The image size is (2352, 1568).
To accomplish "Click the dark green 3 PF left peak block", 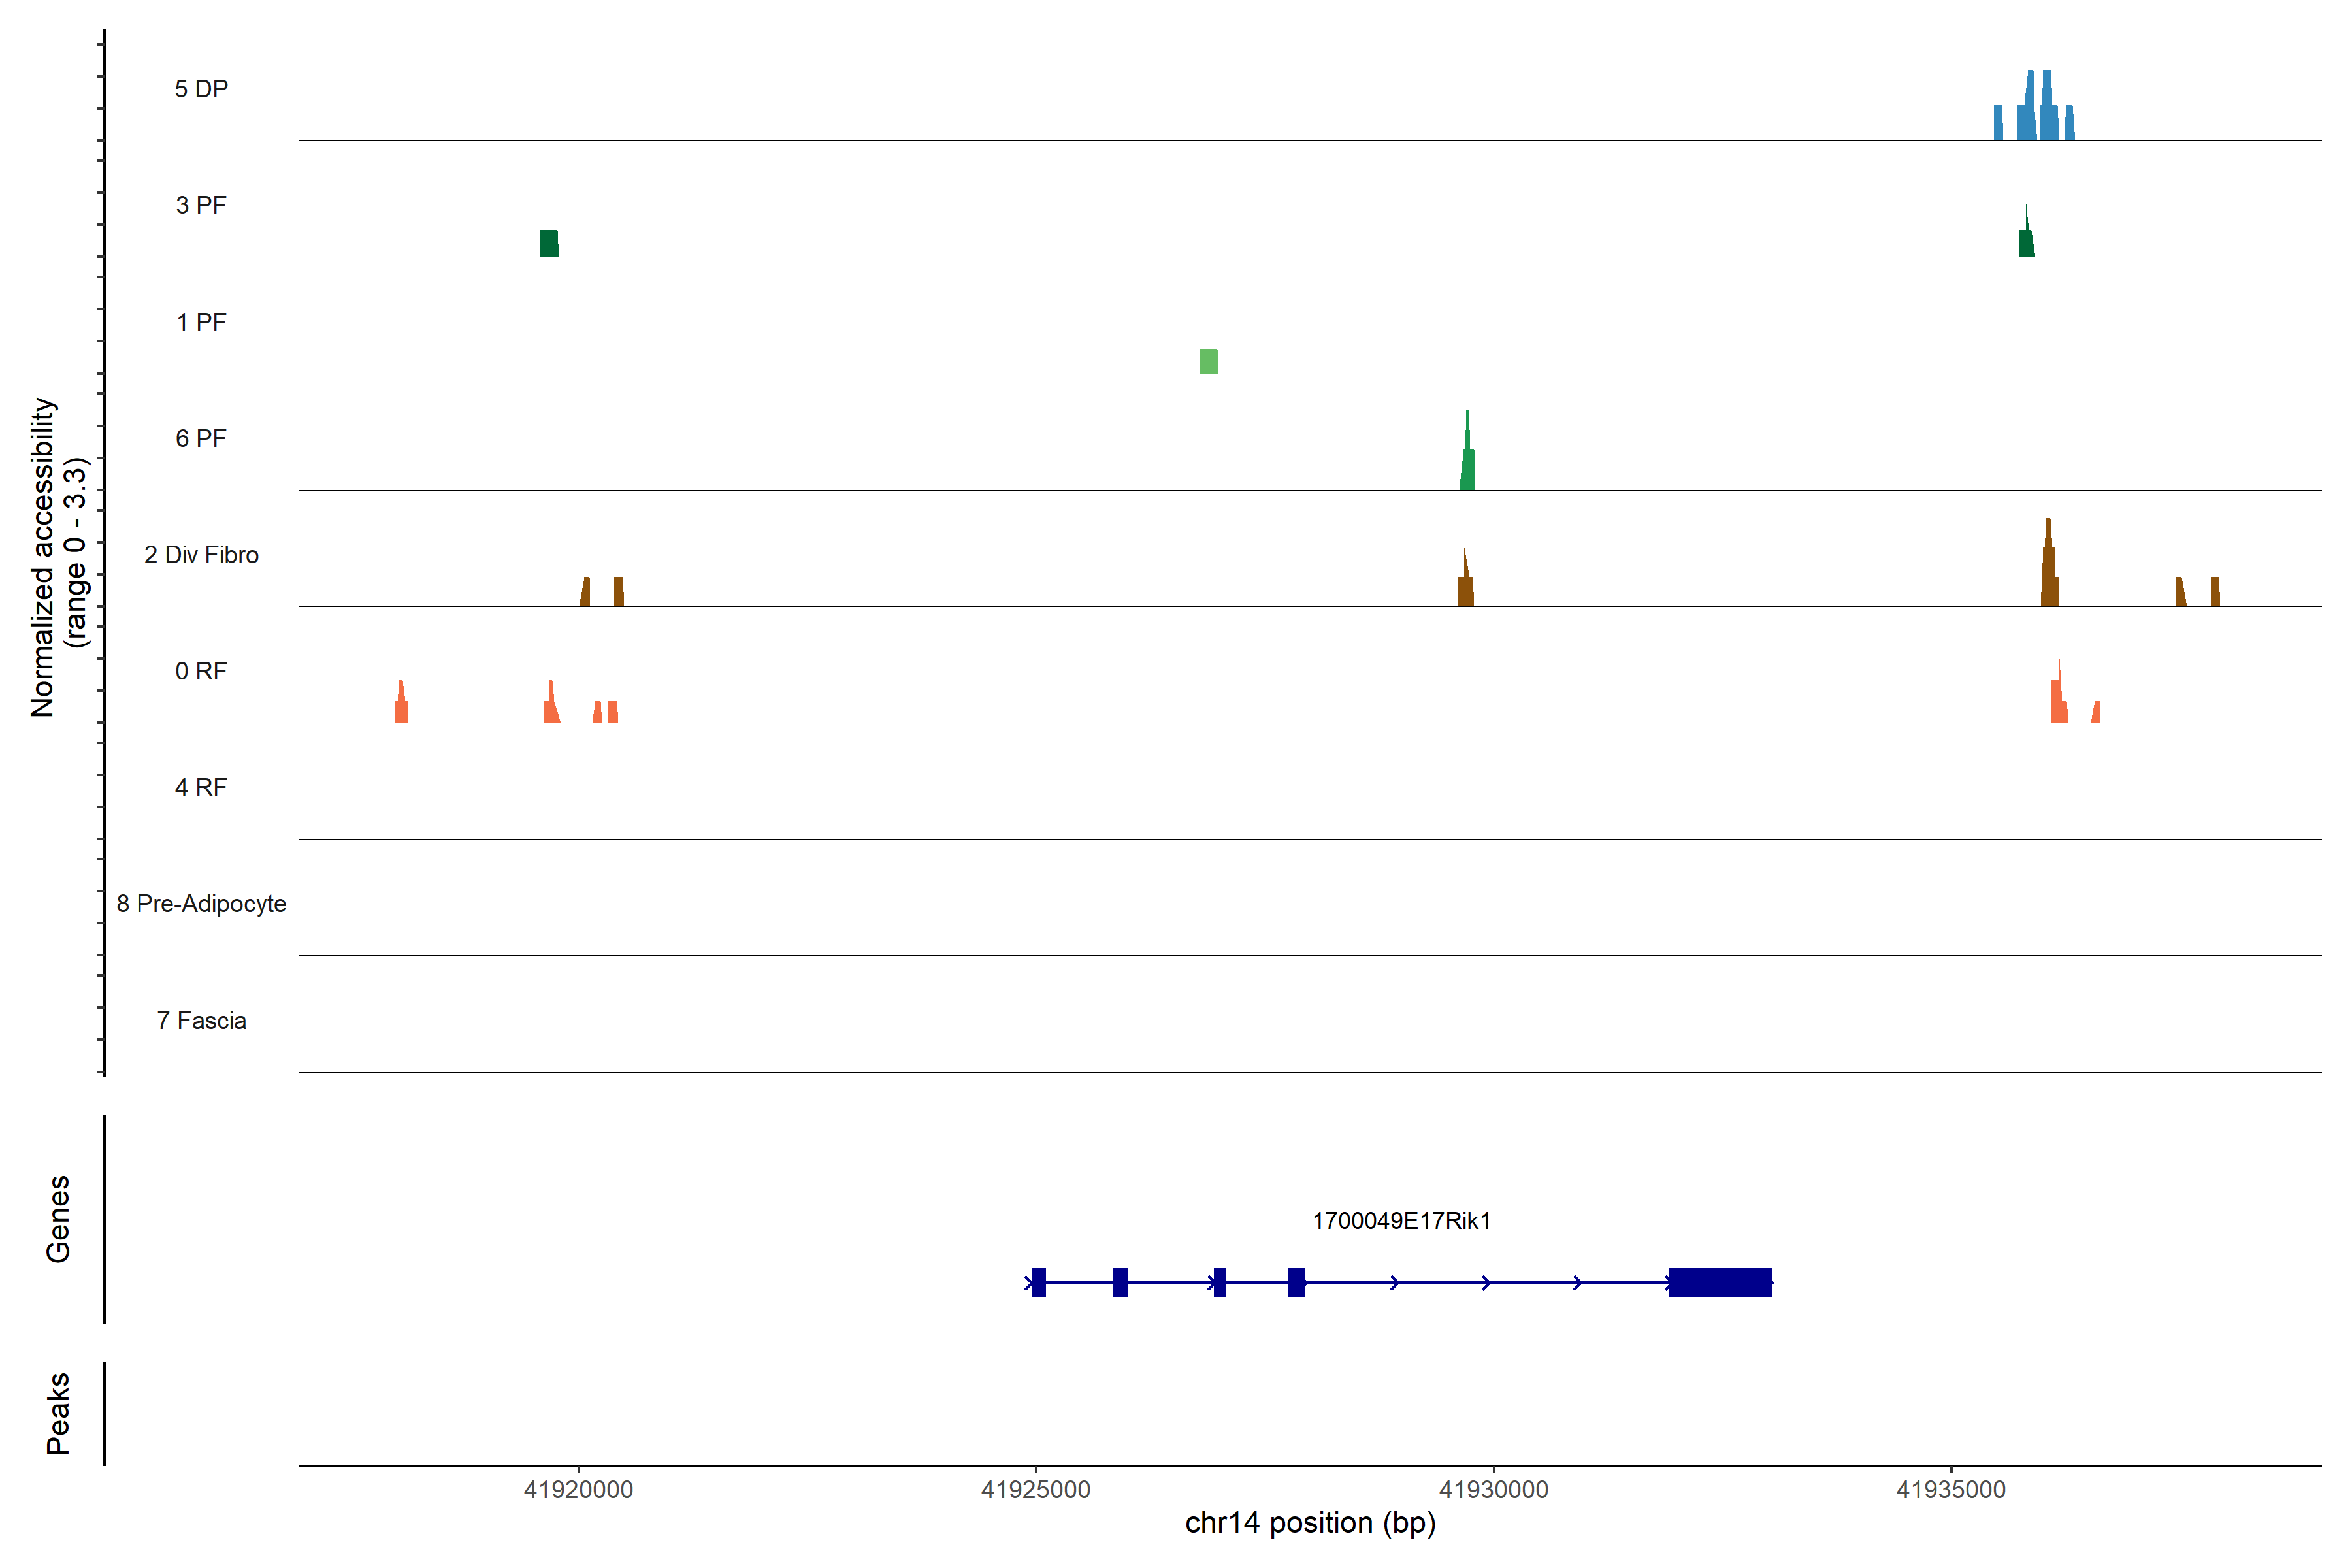I will click(x=549, y=243).
